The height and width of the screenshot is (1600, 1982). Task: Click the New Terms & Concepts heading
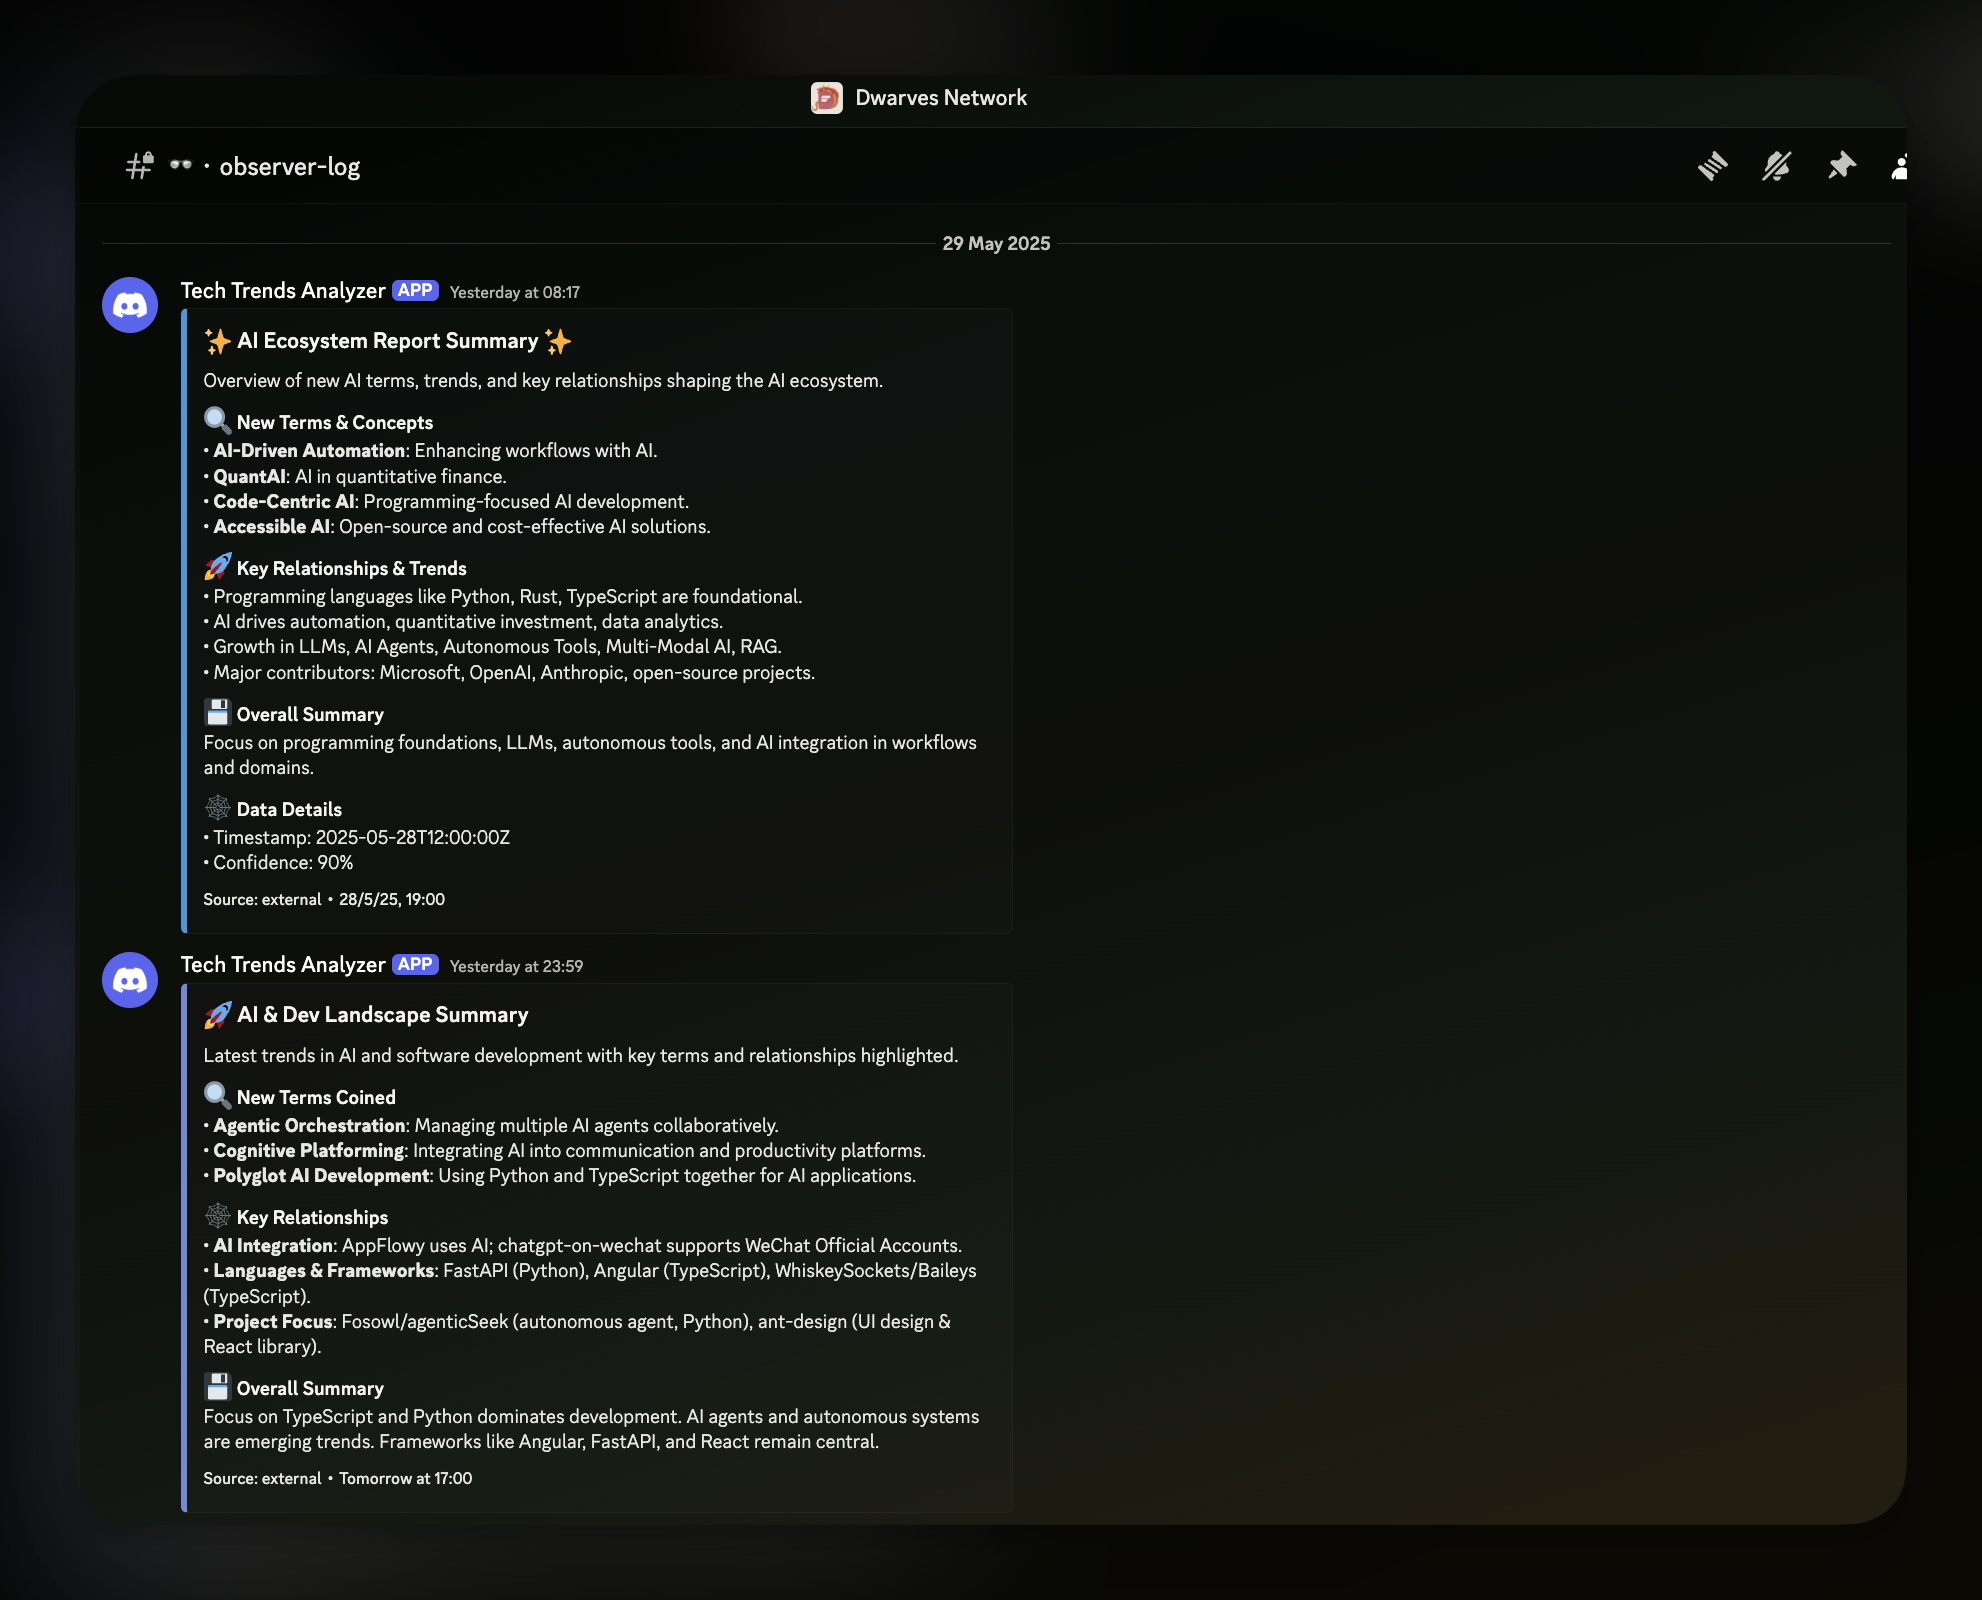tap(335, 422)
